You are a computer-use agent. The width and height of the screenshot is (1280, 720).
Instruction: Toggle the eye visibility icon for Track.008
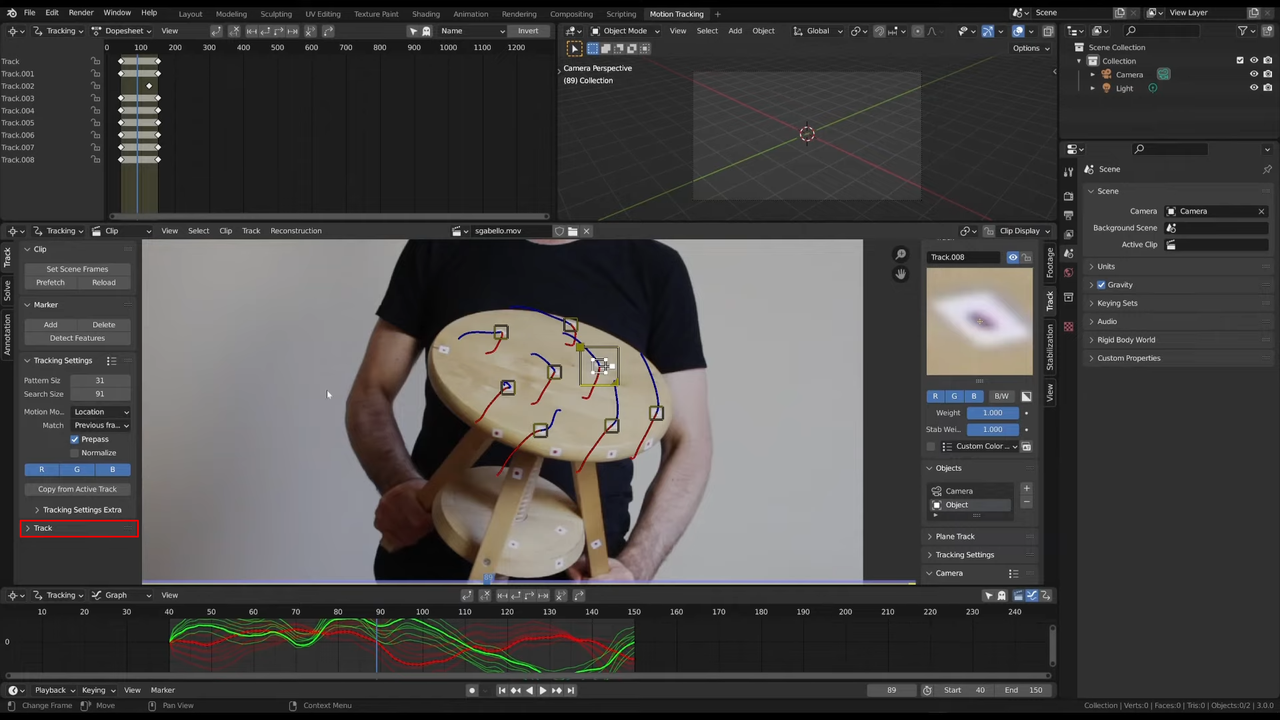[x=1012, y=257]
